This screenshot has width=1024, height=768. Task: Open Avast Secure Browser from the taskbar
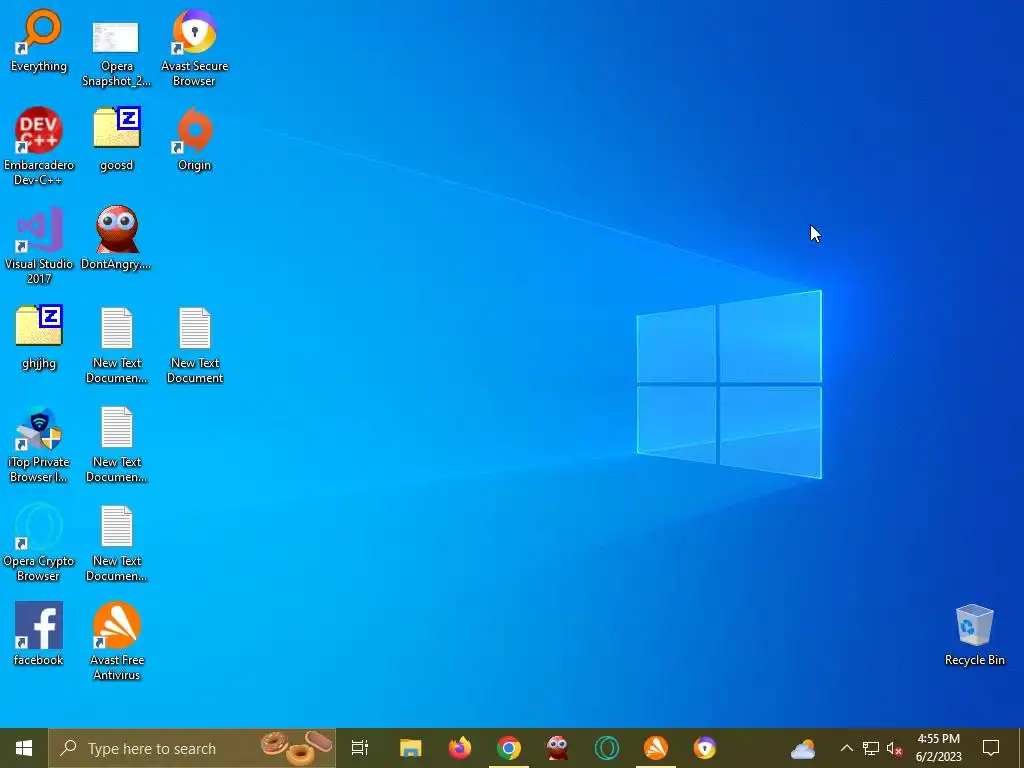(x=705, y=748)
